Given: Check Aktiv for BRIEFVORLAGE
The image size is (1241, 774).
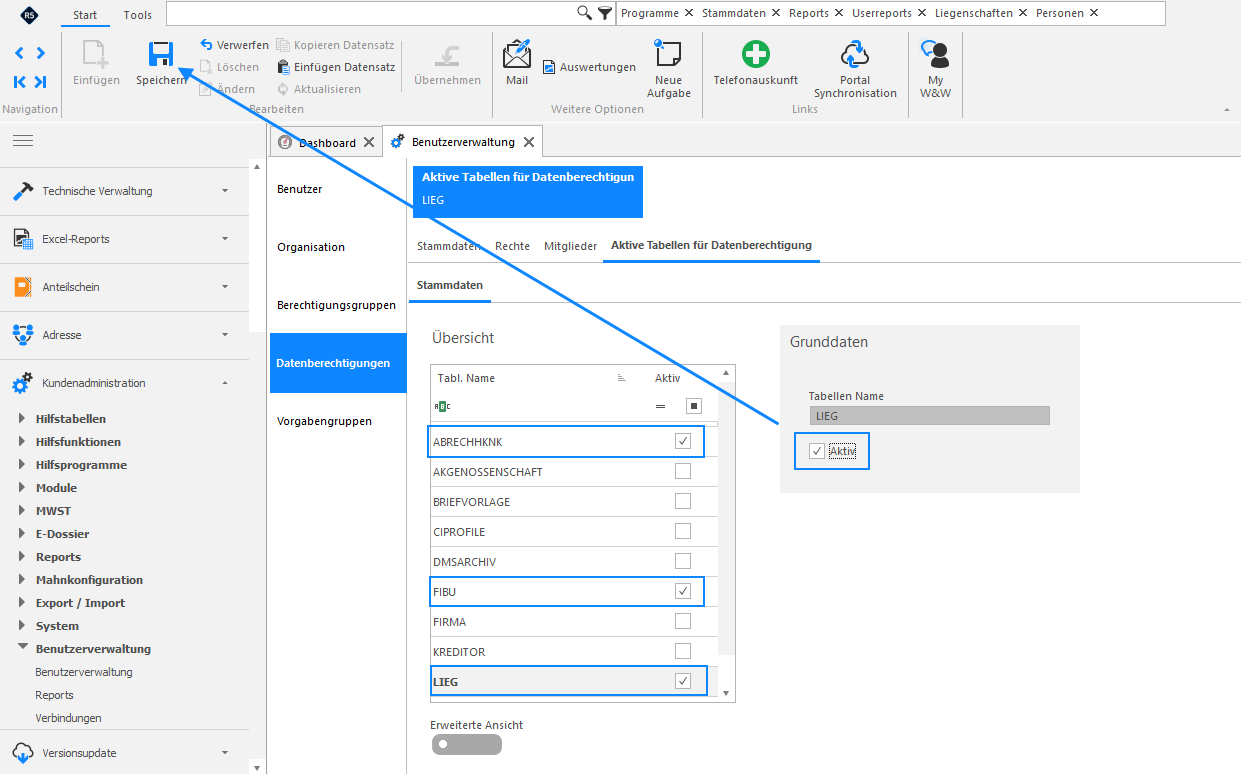Looking at the screenshot, I should tap(683, 501).
